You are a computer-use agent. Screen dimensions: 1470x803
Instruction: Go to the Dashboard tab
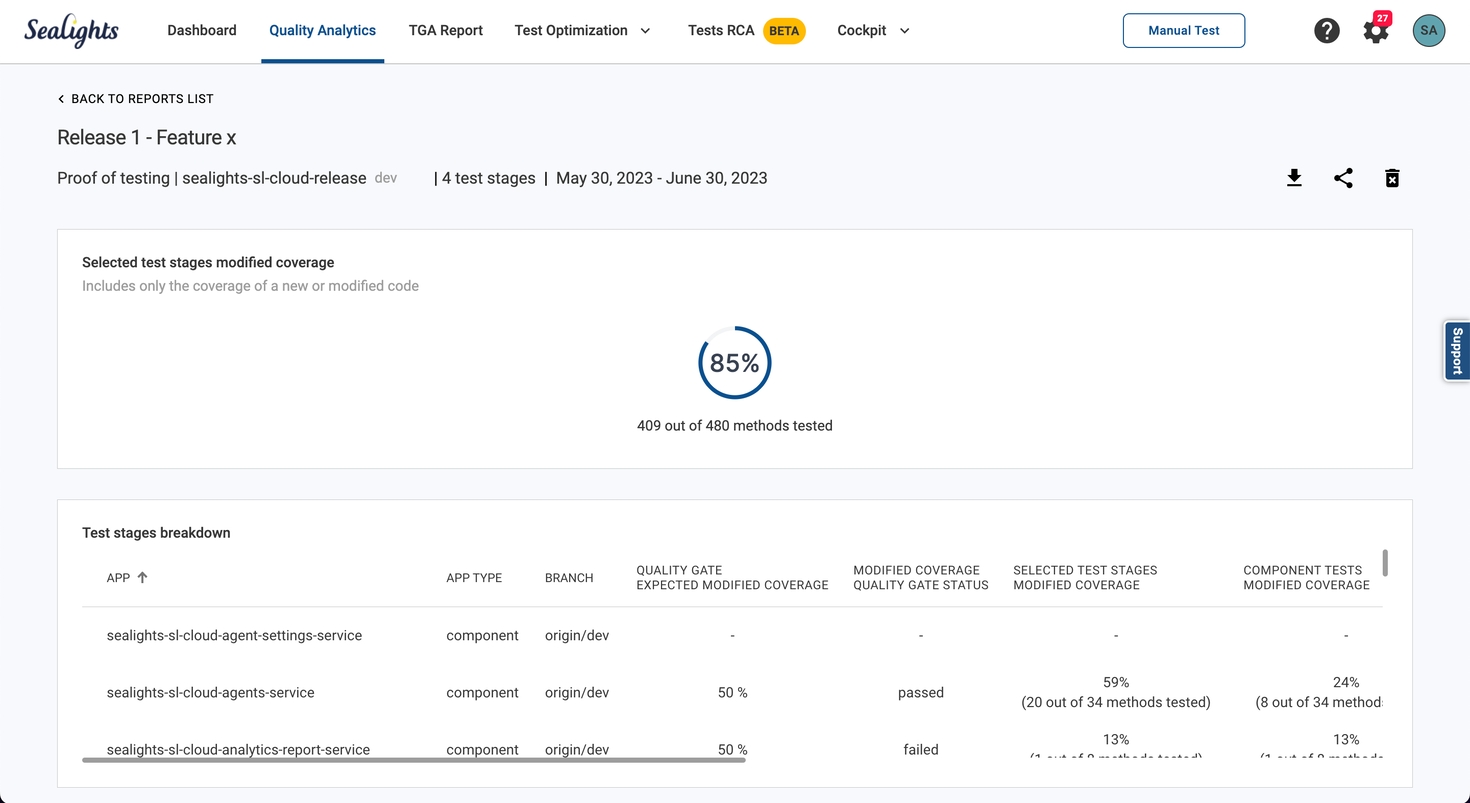pyautogui.click(x=202, y=31)
